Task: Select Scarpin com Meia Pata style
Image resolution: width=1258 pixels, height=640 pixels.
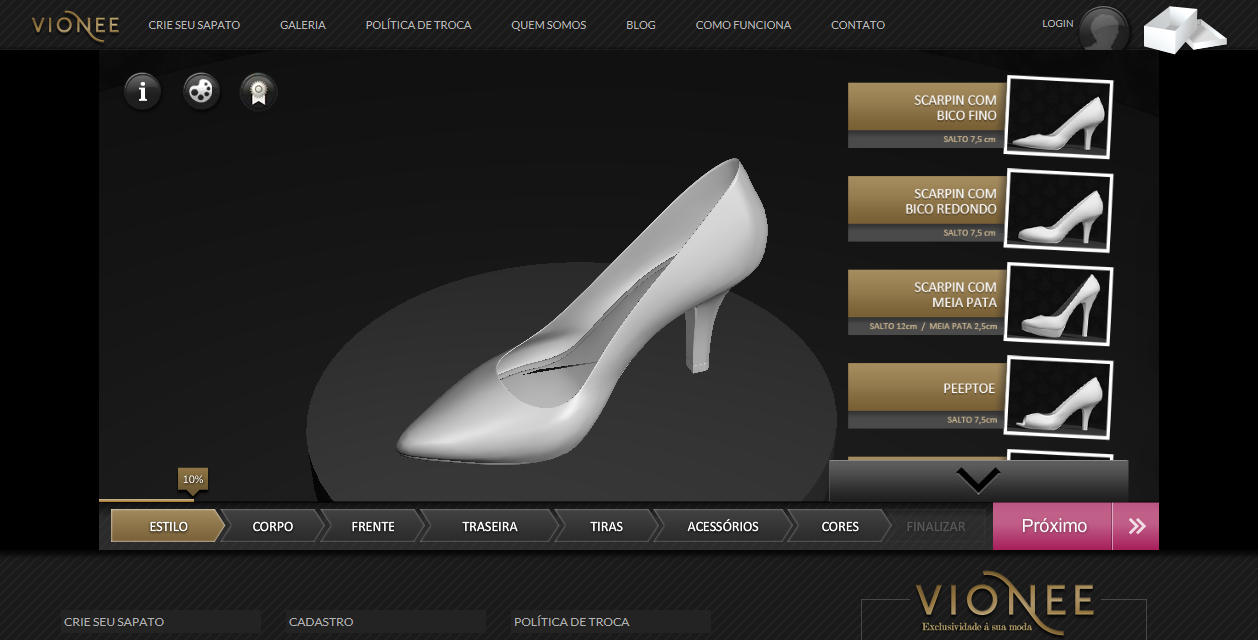Action: point(926,302)
